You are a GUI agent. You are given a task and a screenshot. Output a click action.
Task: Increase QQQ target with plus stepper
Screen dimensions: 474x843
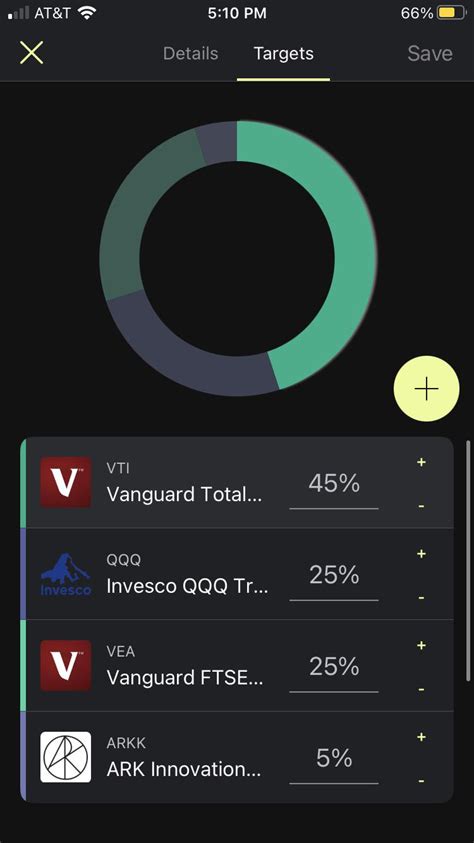point(421,554)
